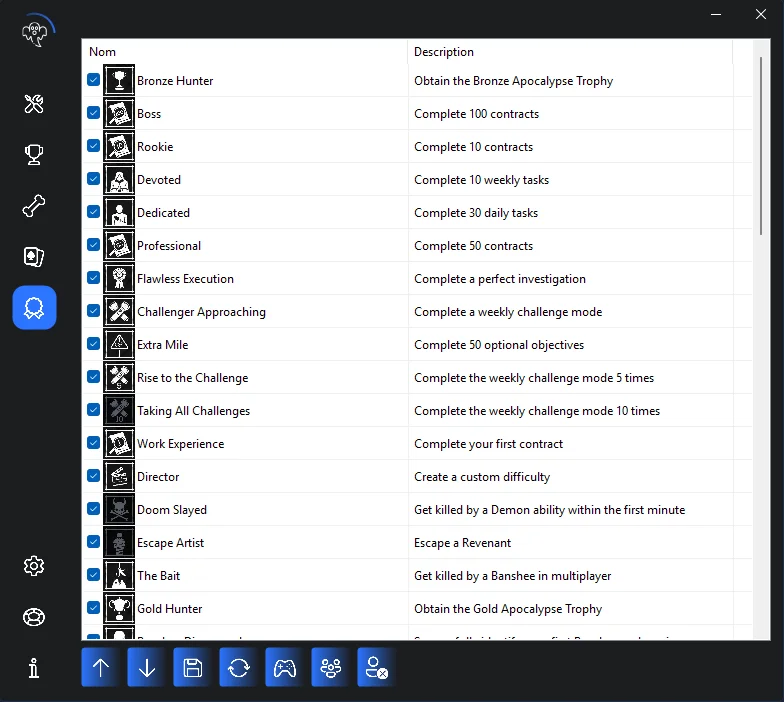Click the down arrow button
This screenshot has width=784, height=702.
(147, 668)
